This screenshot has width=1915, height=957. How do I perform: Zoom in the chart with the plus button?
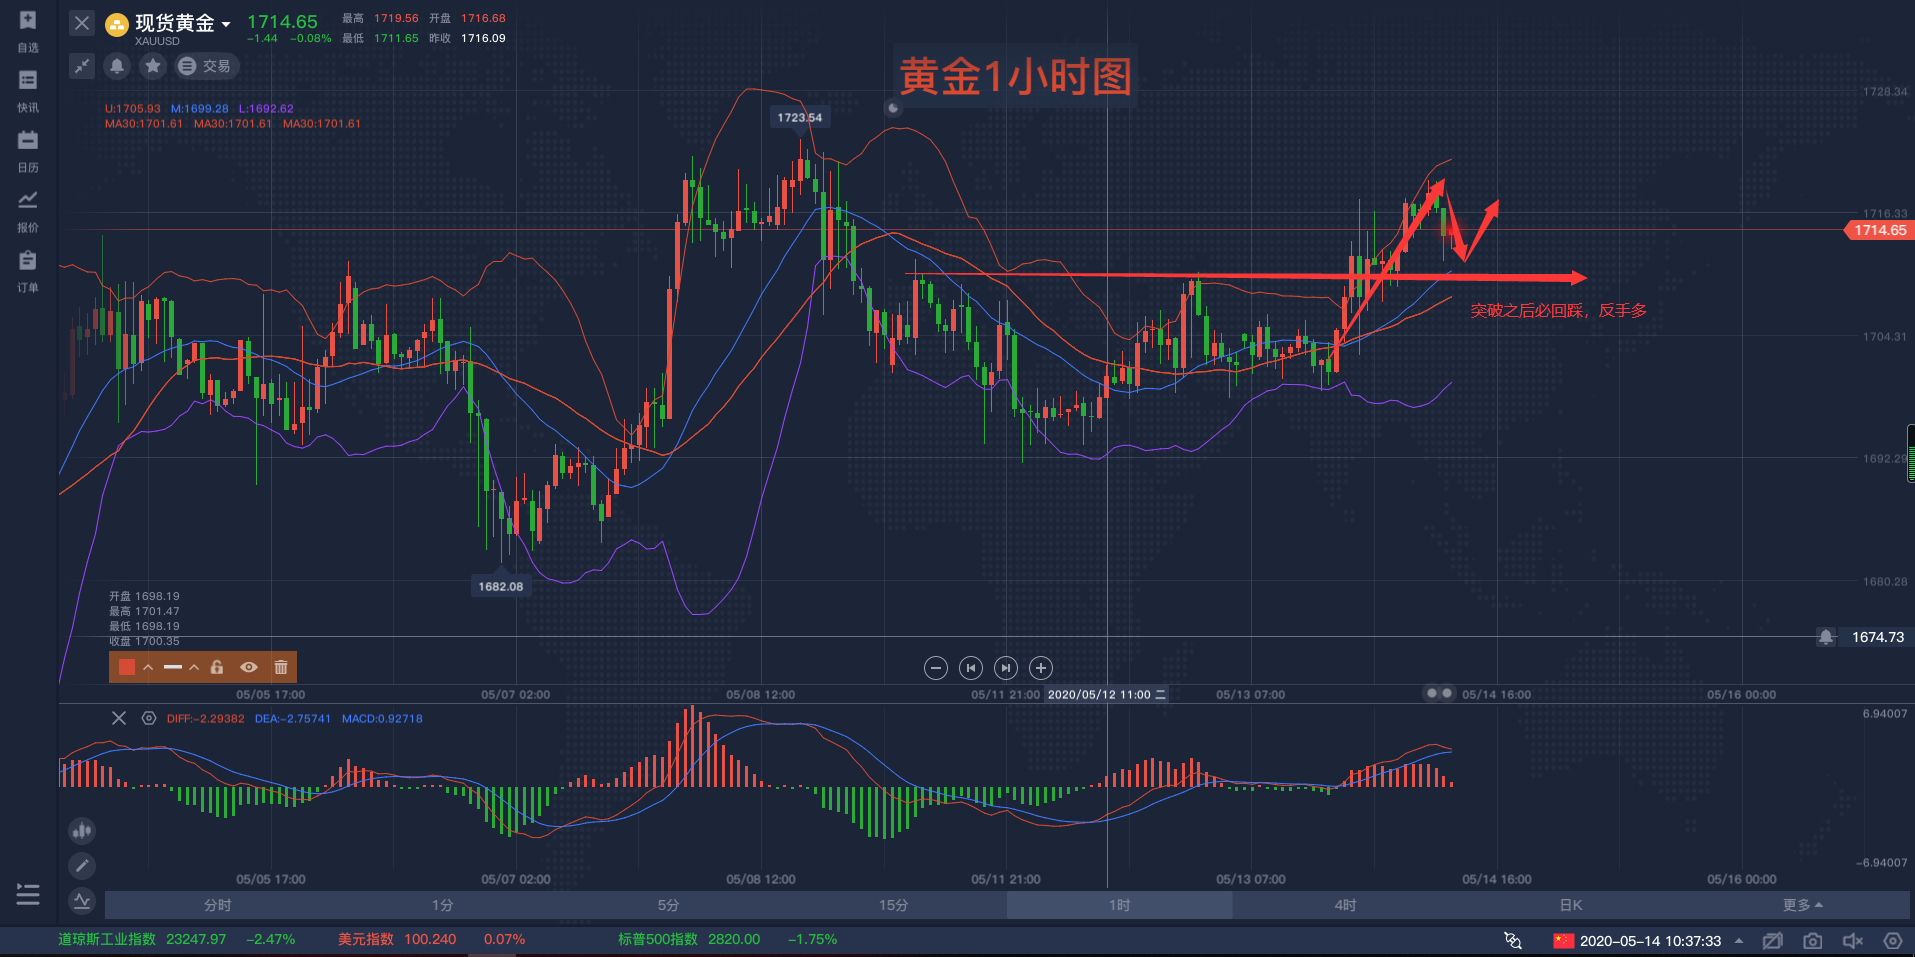tap(1041, 668)
